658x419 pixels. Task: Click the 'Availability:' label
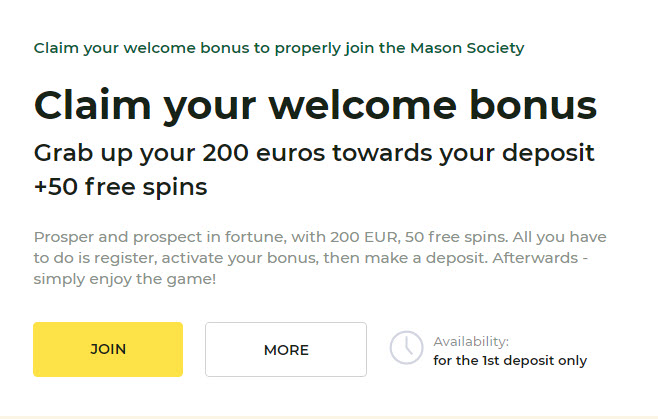click(471, 341)
